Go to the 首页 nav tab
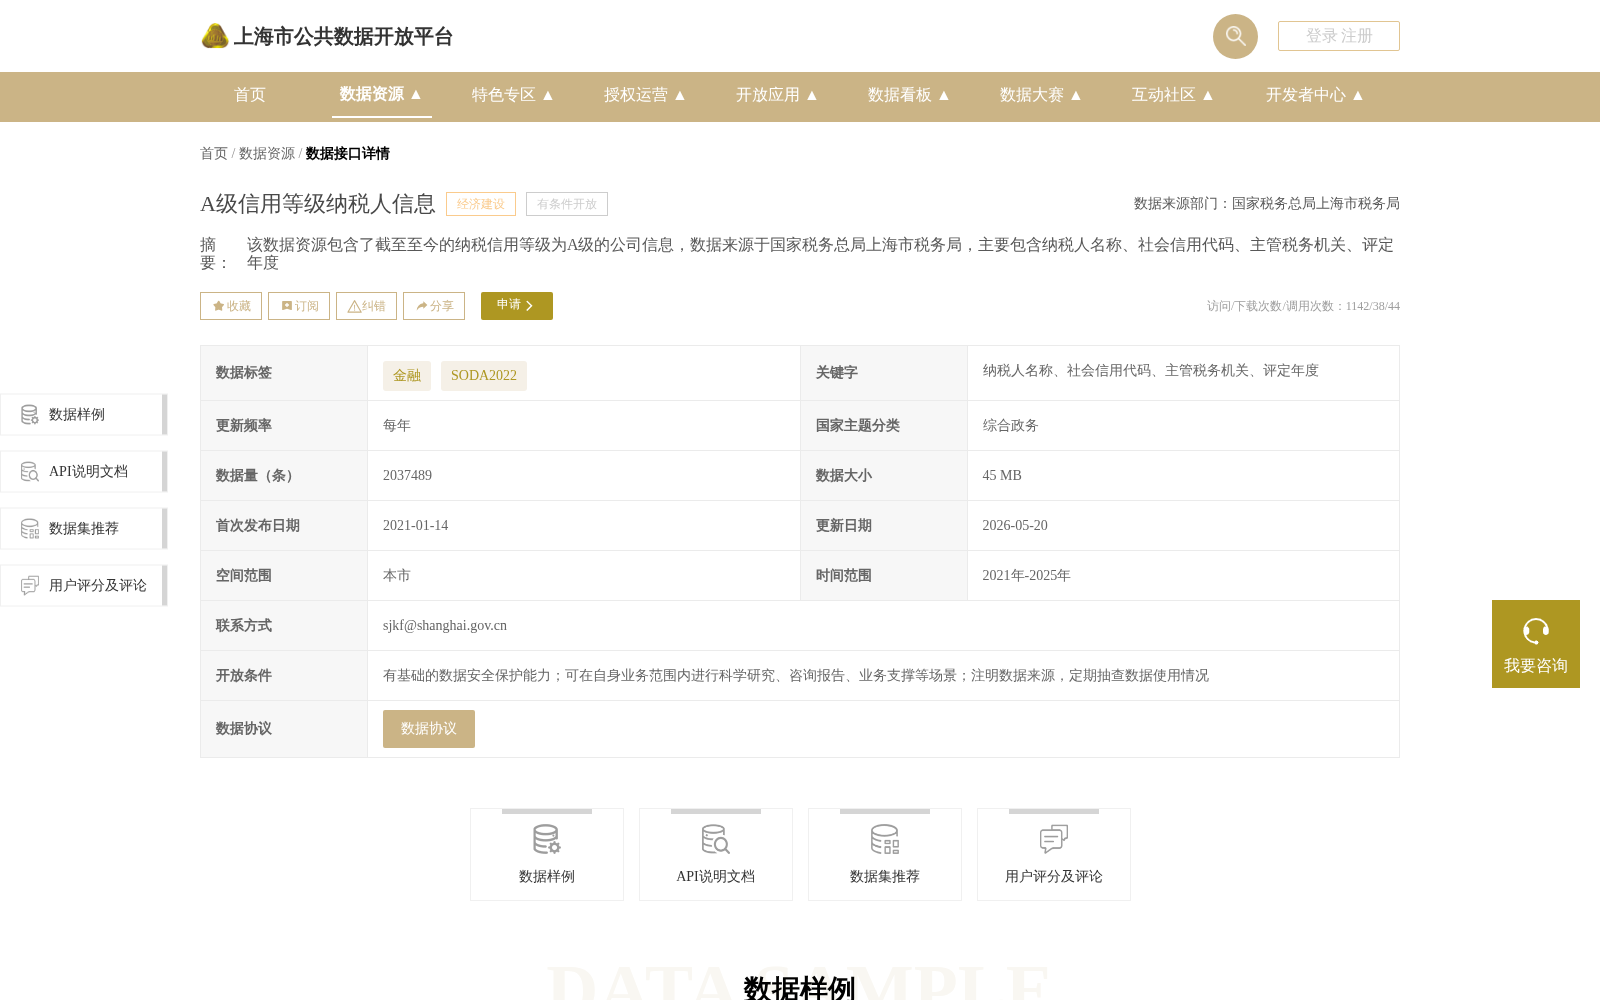This screenshot has width=1600, height=1000. point(250,95)
